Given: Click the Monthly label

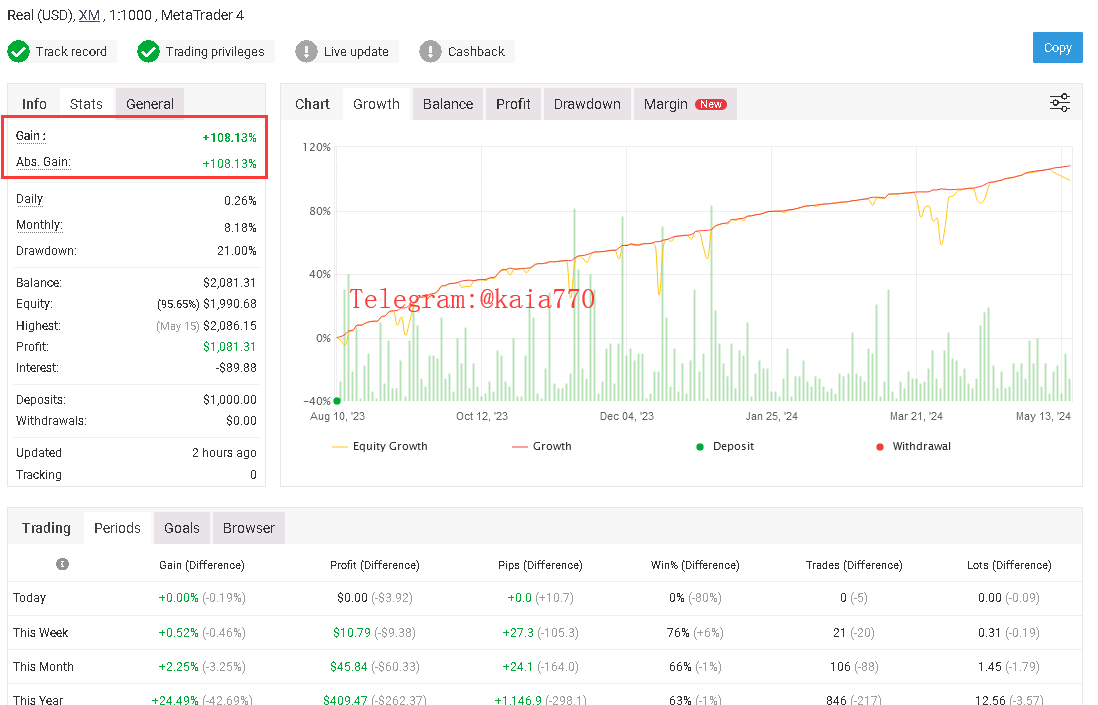Looking at the screenshot, I should (x=39, y=225).
